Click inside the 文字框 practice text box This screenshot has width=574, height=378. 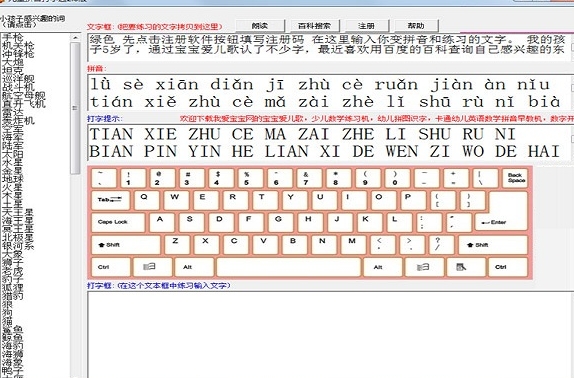[329, 47]
